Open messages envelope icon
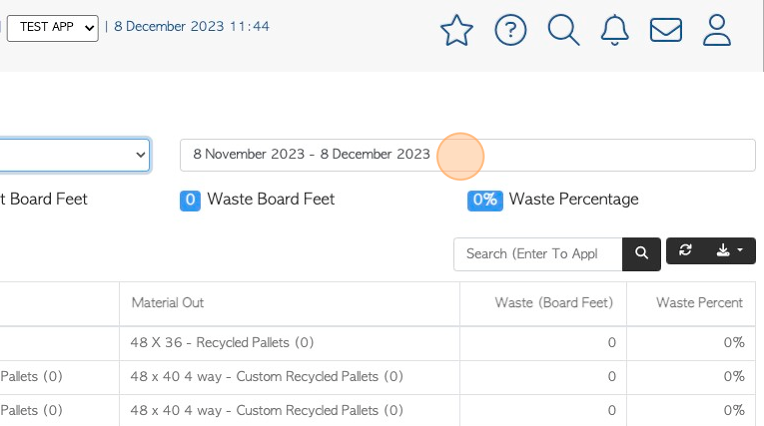 coord(666,30)
